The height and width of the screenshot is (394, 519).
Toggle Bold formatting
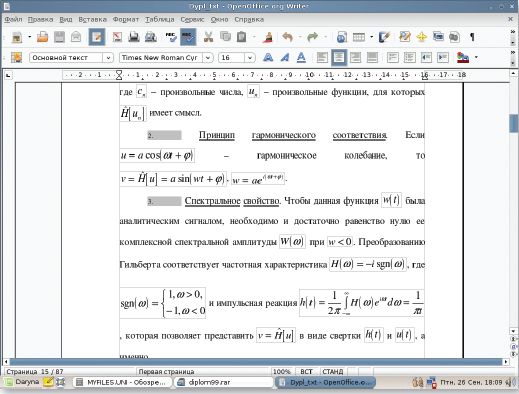(268, 58)
